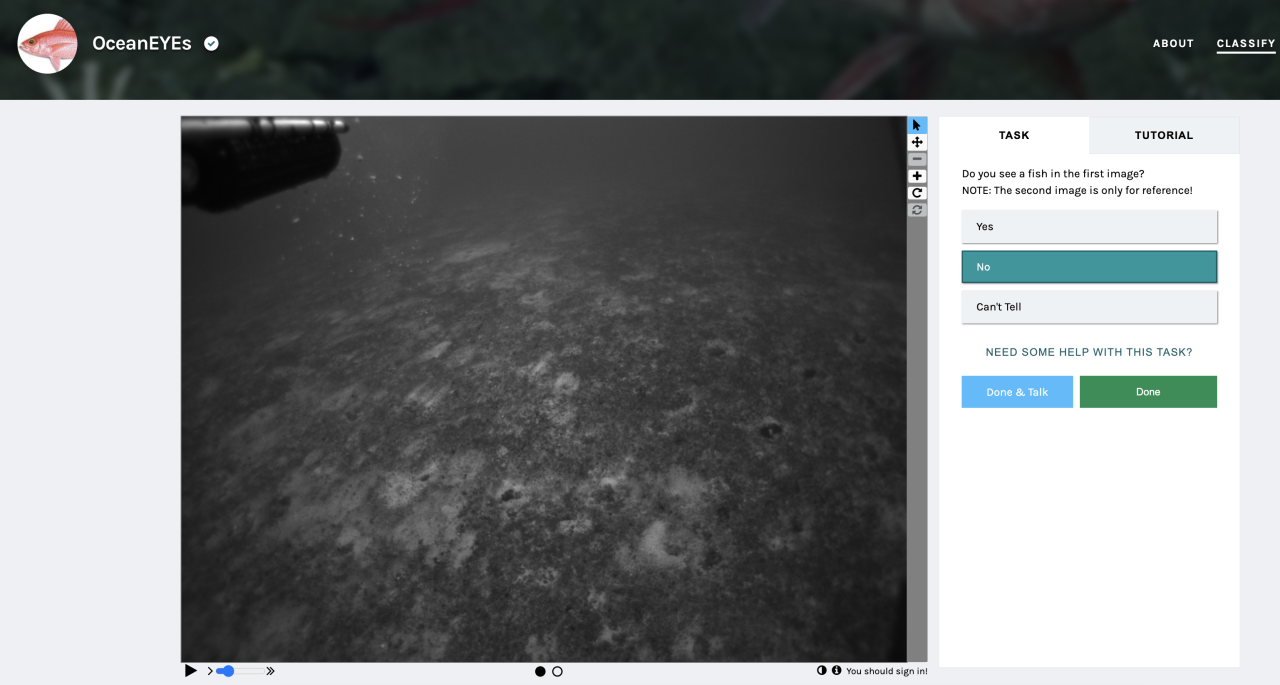The width and height of the screenshot is (1280, 685).
Task: Click the Done & Talk button
Action: [1017, 392]
